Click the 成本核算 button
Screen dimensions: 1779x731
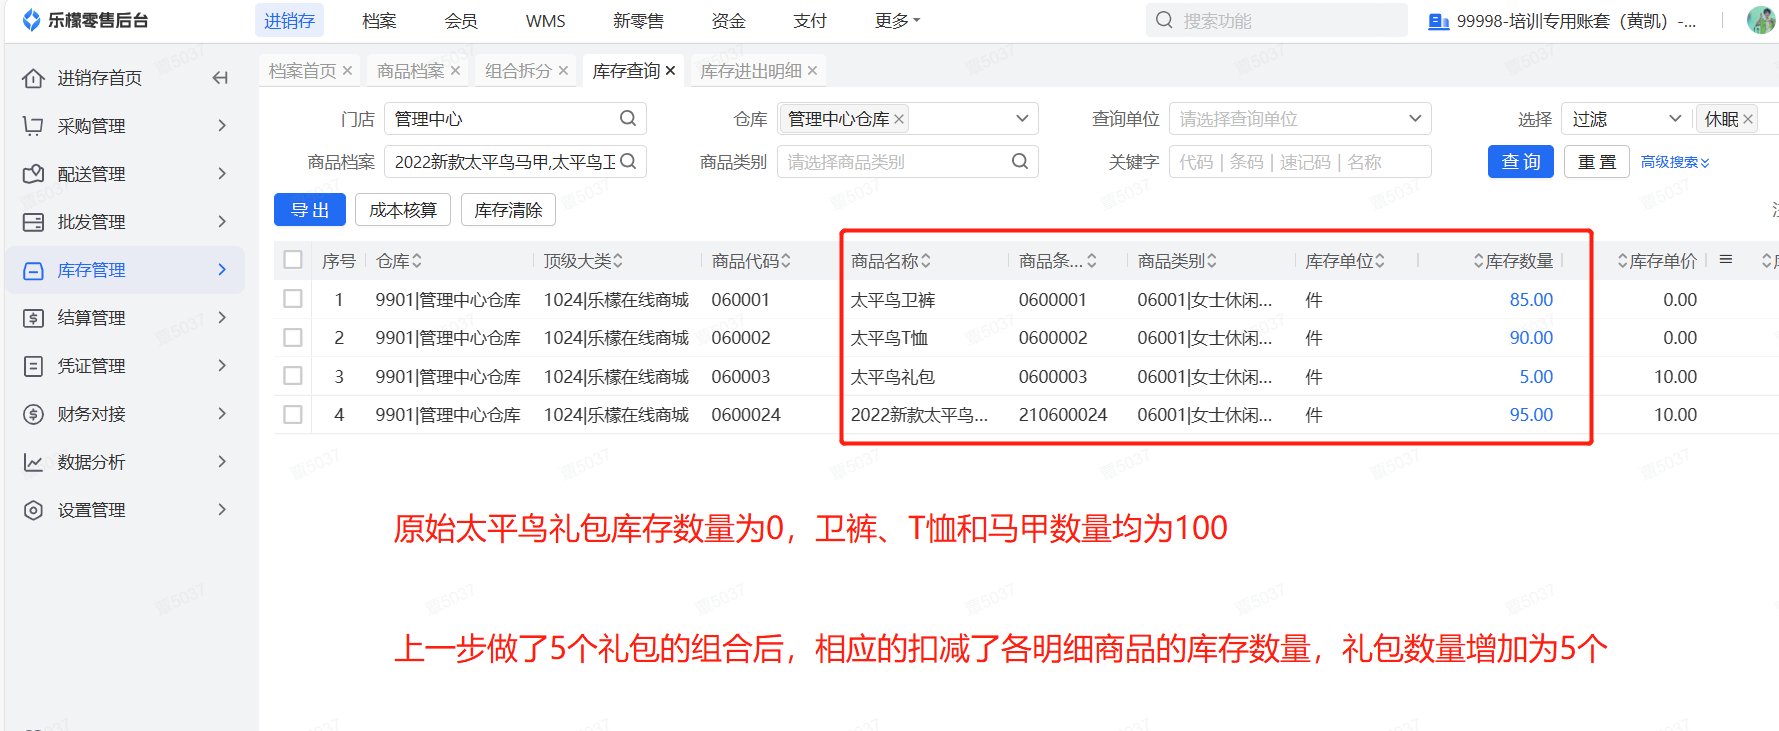point(403,209)
